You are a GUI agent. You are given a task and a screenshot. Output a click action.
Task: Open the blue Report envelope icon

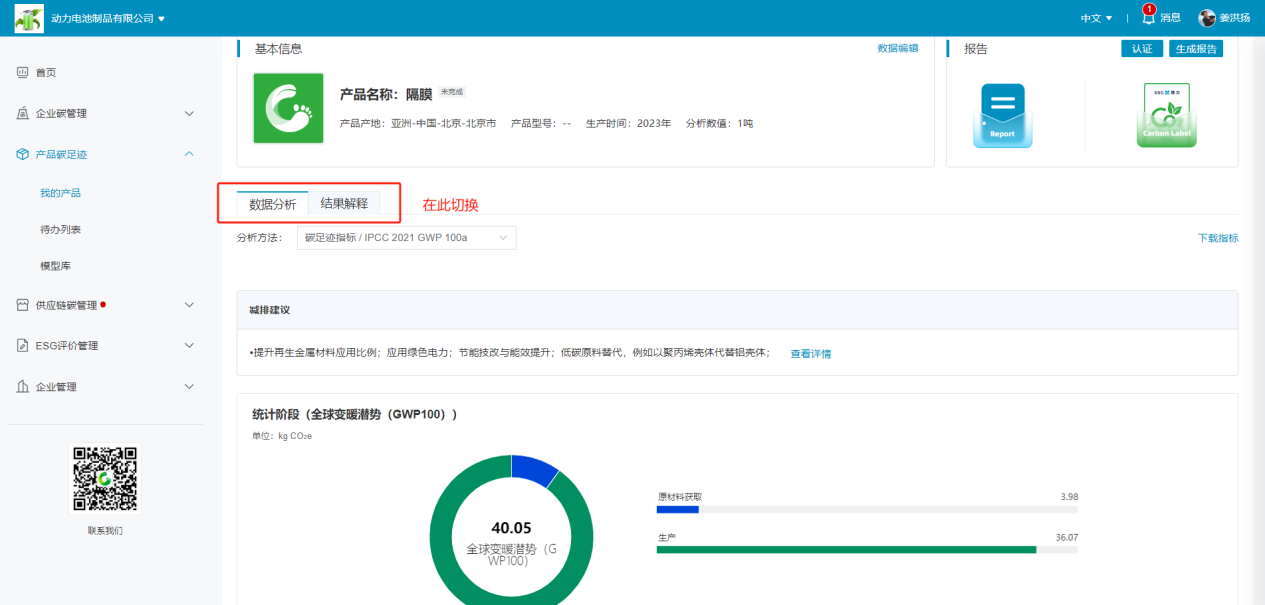point(1002,116)
